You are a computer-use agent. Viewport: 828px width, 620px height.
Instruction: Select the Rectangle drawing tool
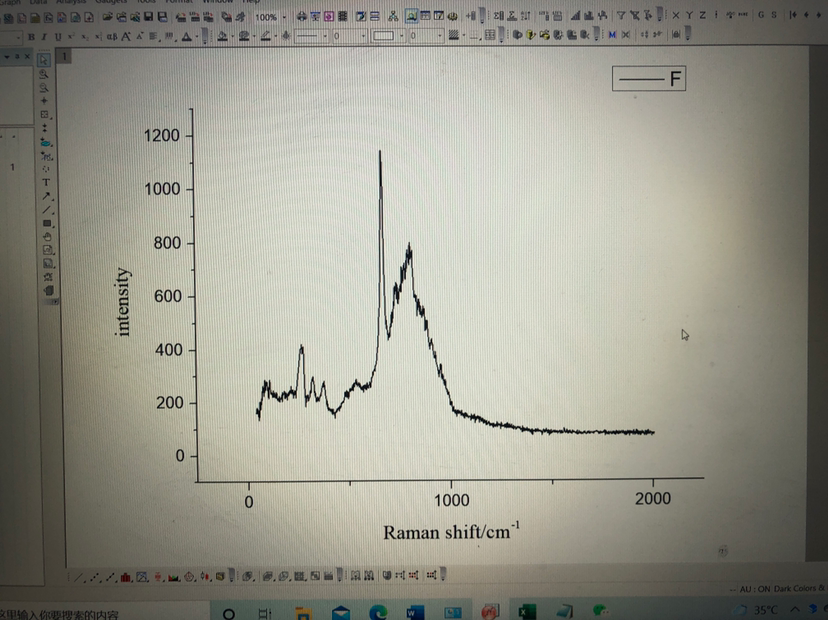pyautogui.click(x=48, y=223)
